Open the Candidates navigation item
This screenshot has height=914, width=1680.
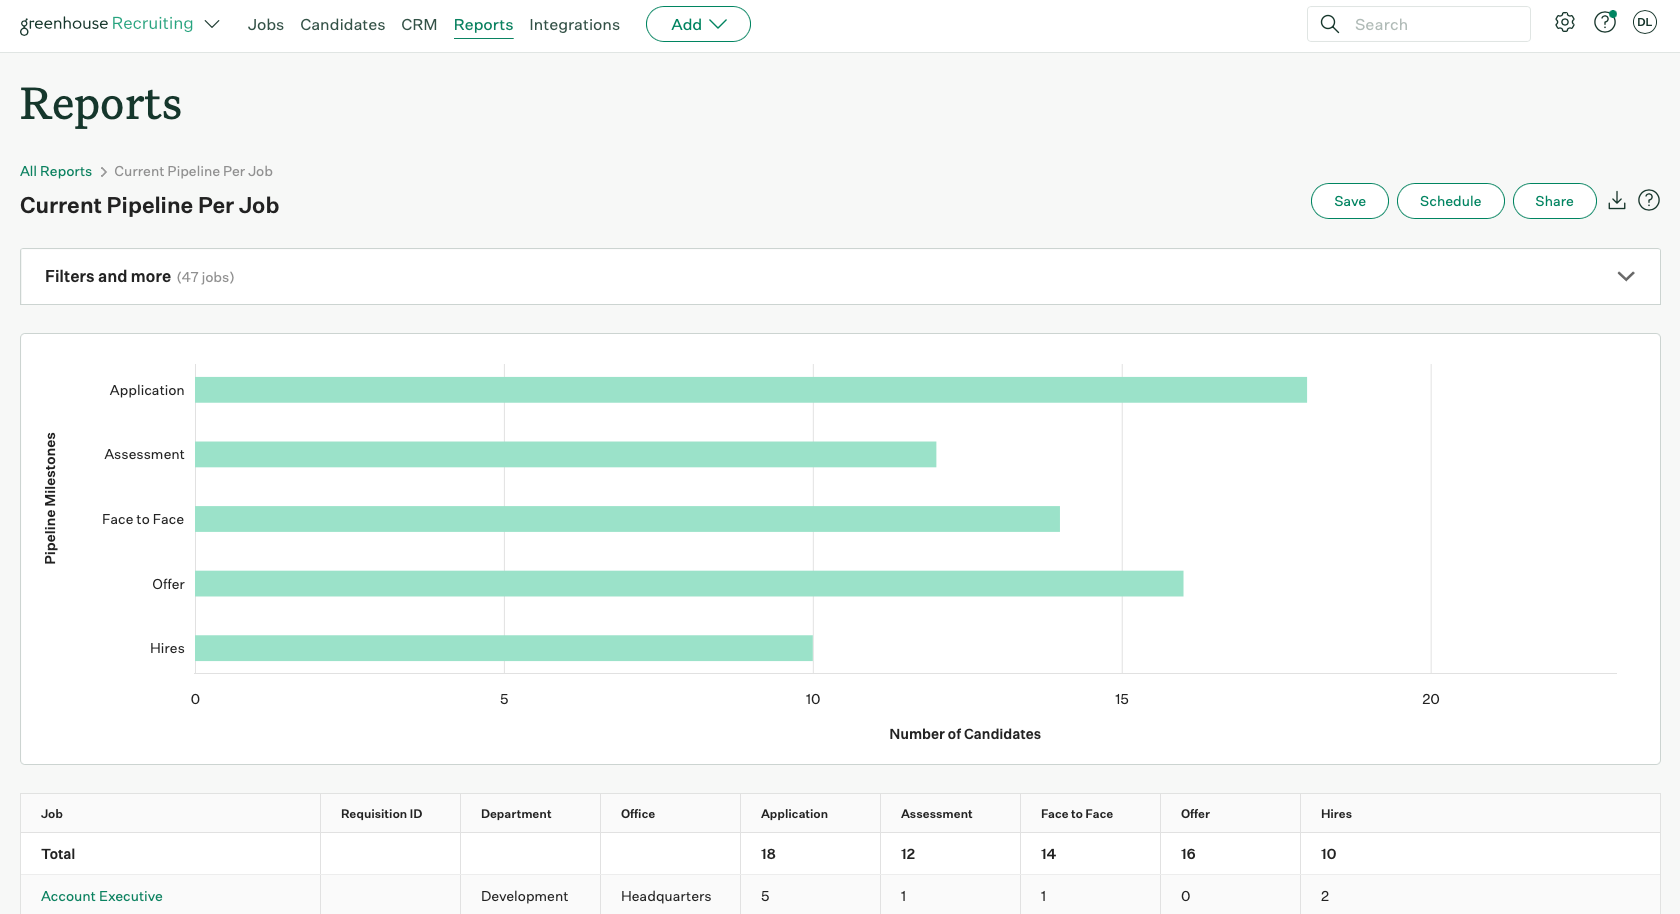[x=342, y=25]
